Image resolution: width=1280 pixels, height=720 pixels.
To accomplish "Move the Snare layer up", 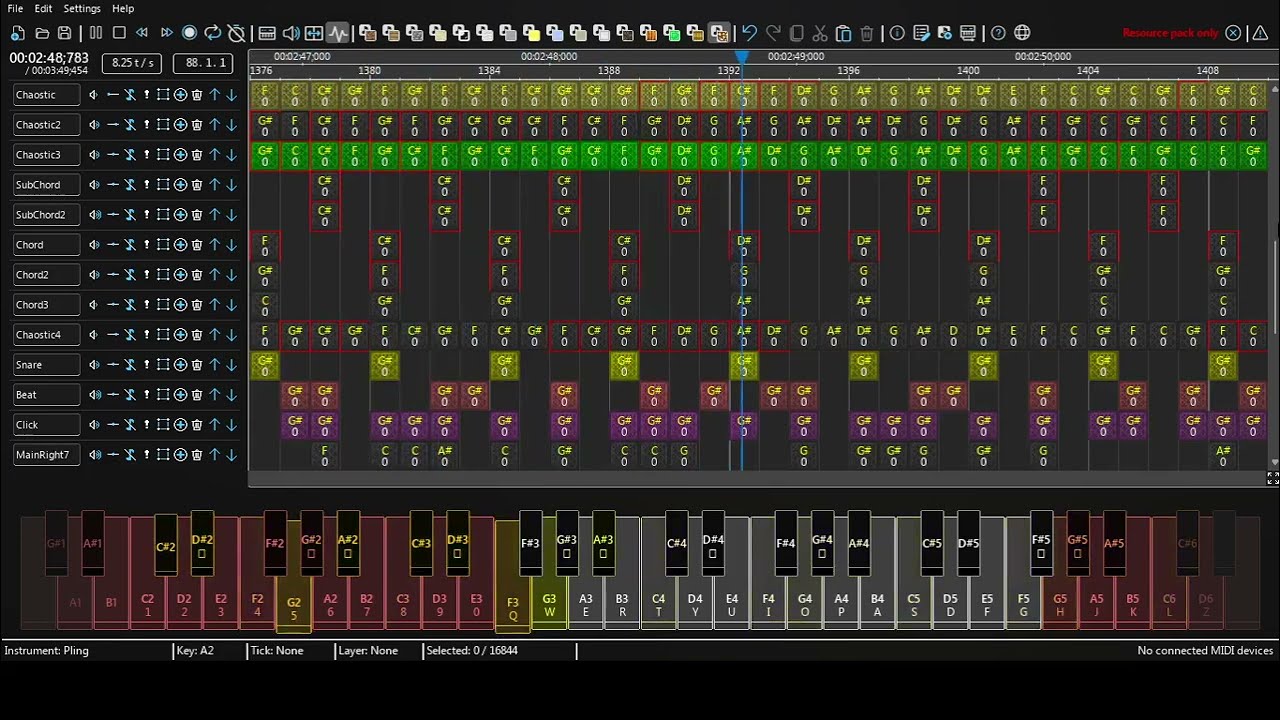I will tap(214, 365).
